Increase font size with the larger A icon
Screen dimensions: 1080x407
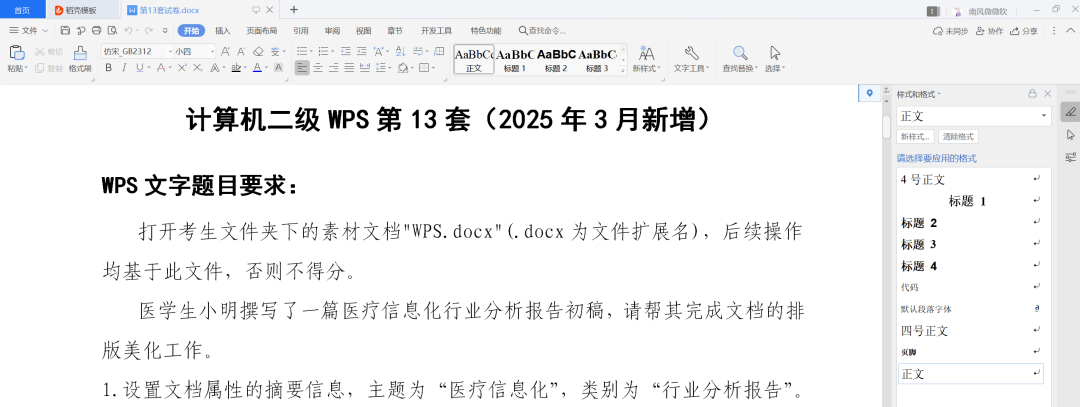coord(227,52)
